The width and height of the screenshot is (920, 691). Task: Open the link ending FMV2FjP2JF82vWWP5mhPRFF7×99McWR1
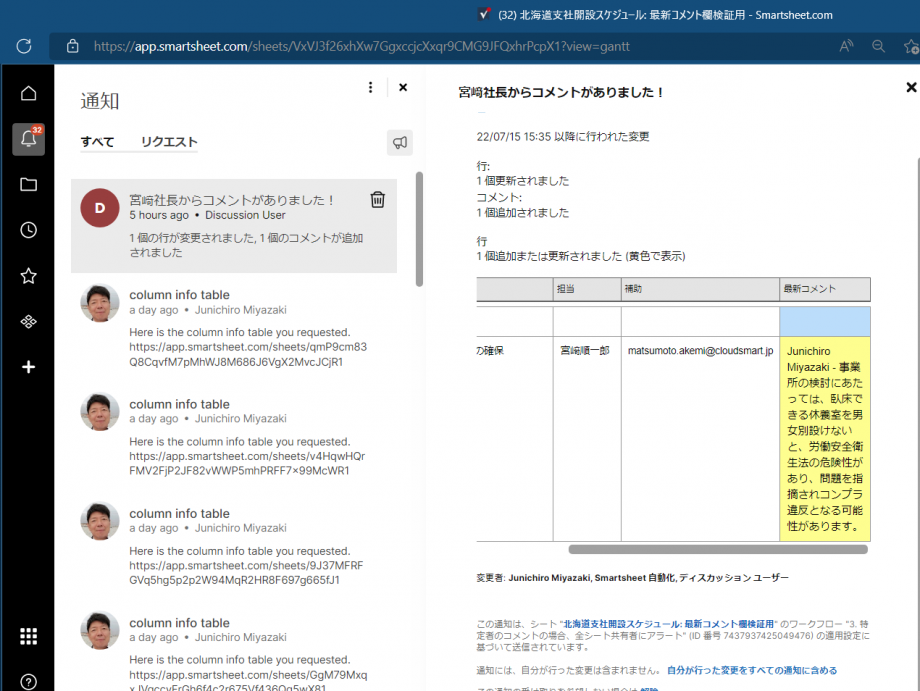coord(247,463)
